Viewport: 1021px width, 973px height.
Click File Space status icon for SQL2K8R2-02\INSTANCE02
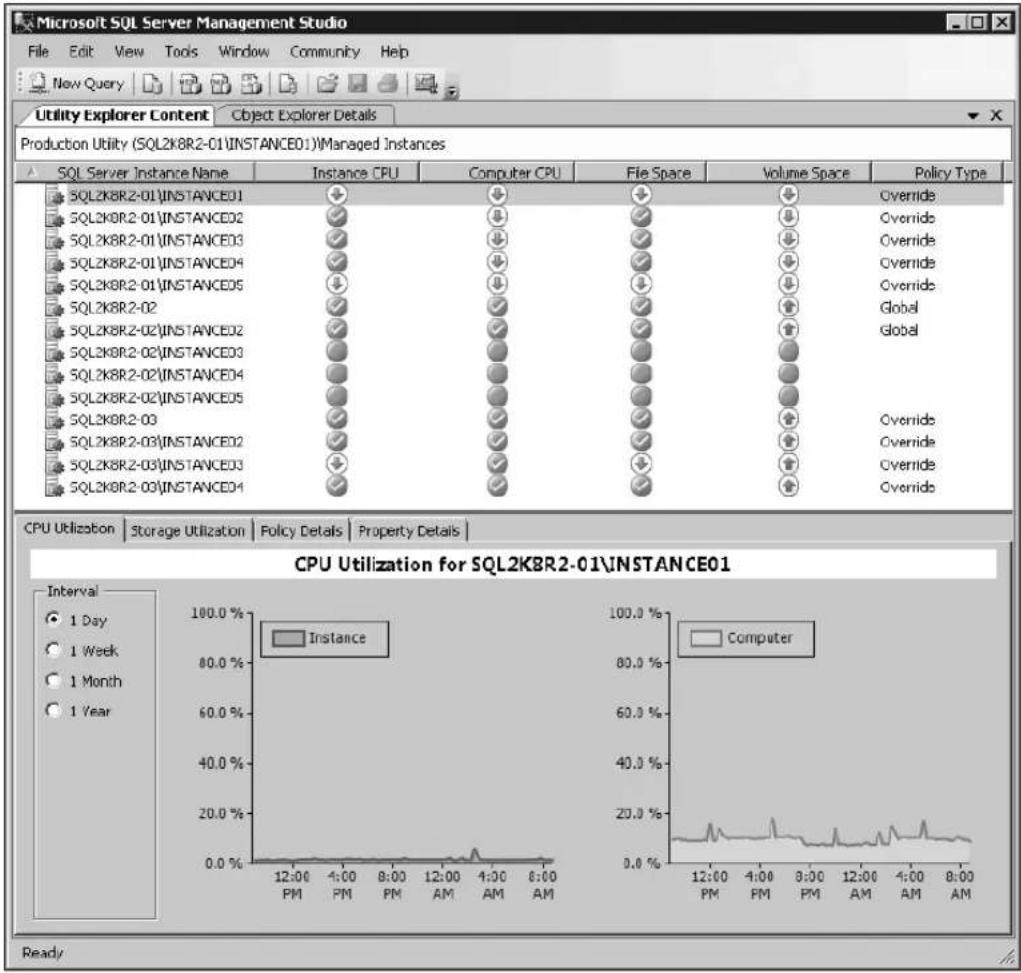[641, 329]
